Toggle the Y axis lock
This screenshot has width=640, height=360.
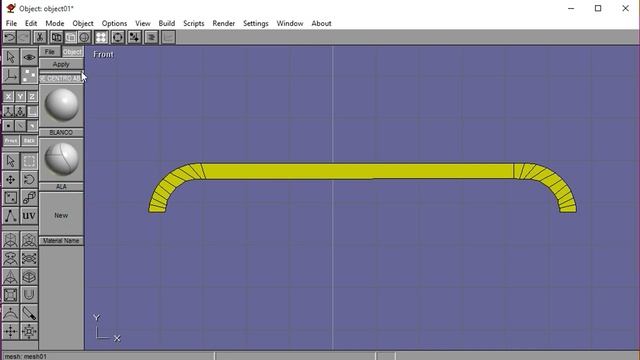click(x=20, y=97)
